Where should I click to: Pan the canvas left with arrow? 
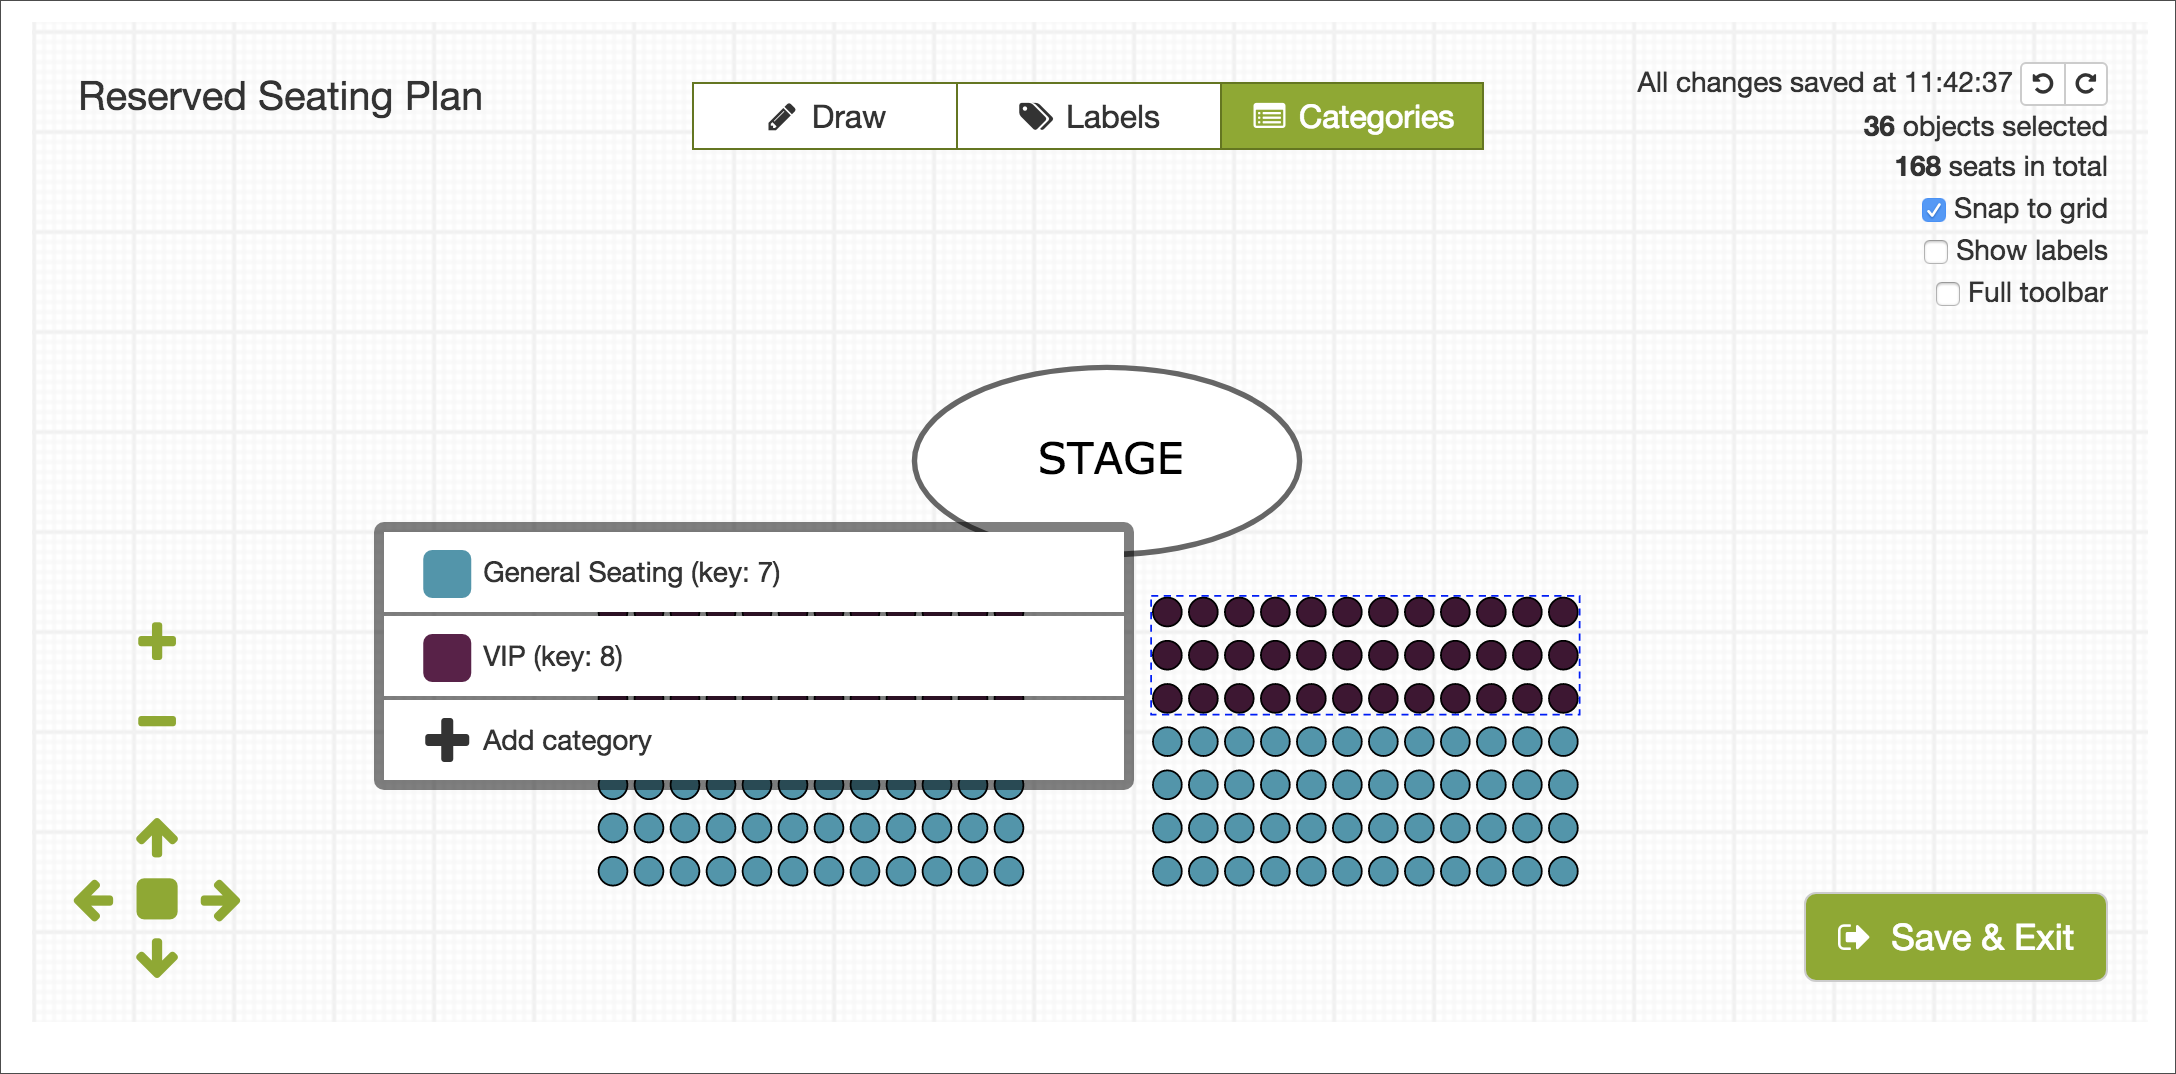[x=94, y=900]
